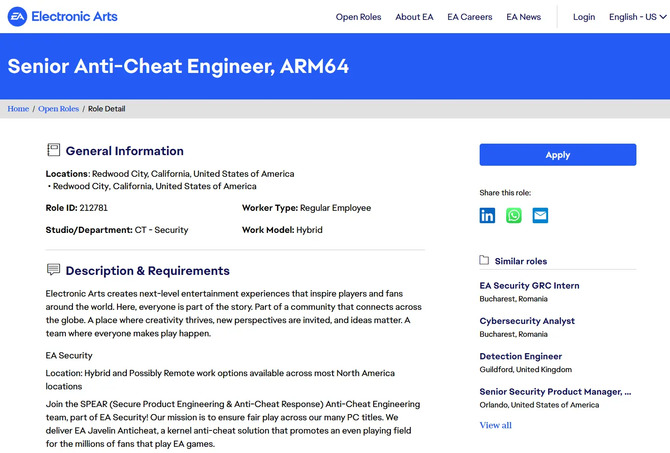The image size is (670, 453).
Task: Open Detection Engineer similar role
Action: (520, 356)
